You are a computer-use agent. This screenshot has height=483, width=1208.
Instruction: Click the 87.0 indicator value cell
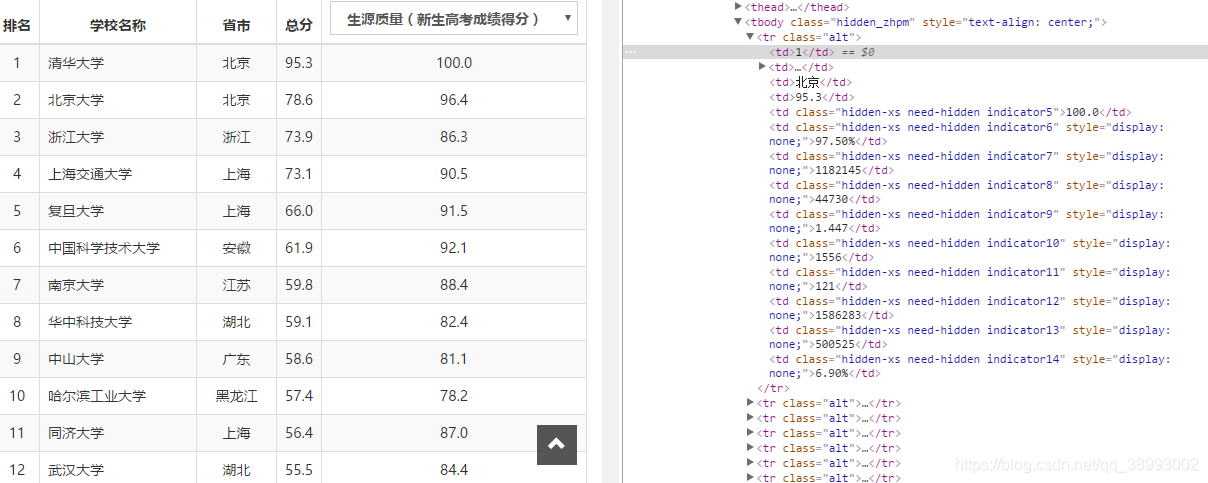coord(454,433)
